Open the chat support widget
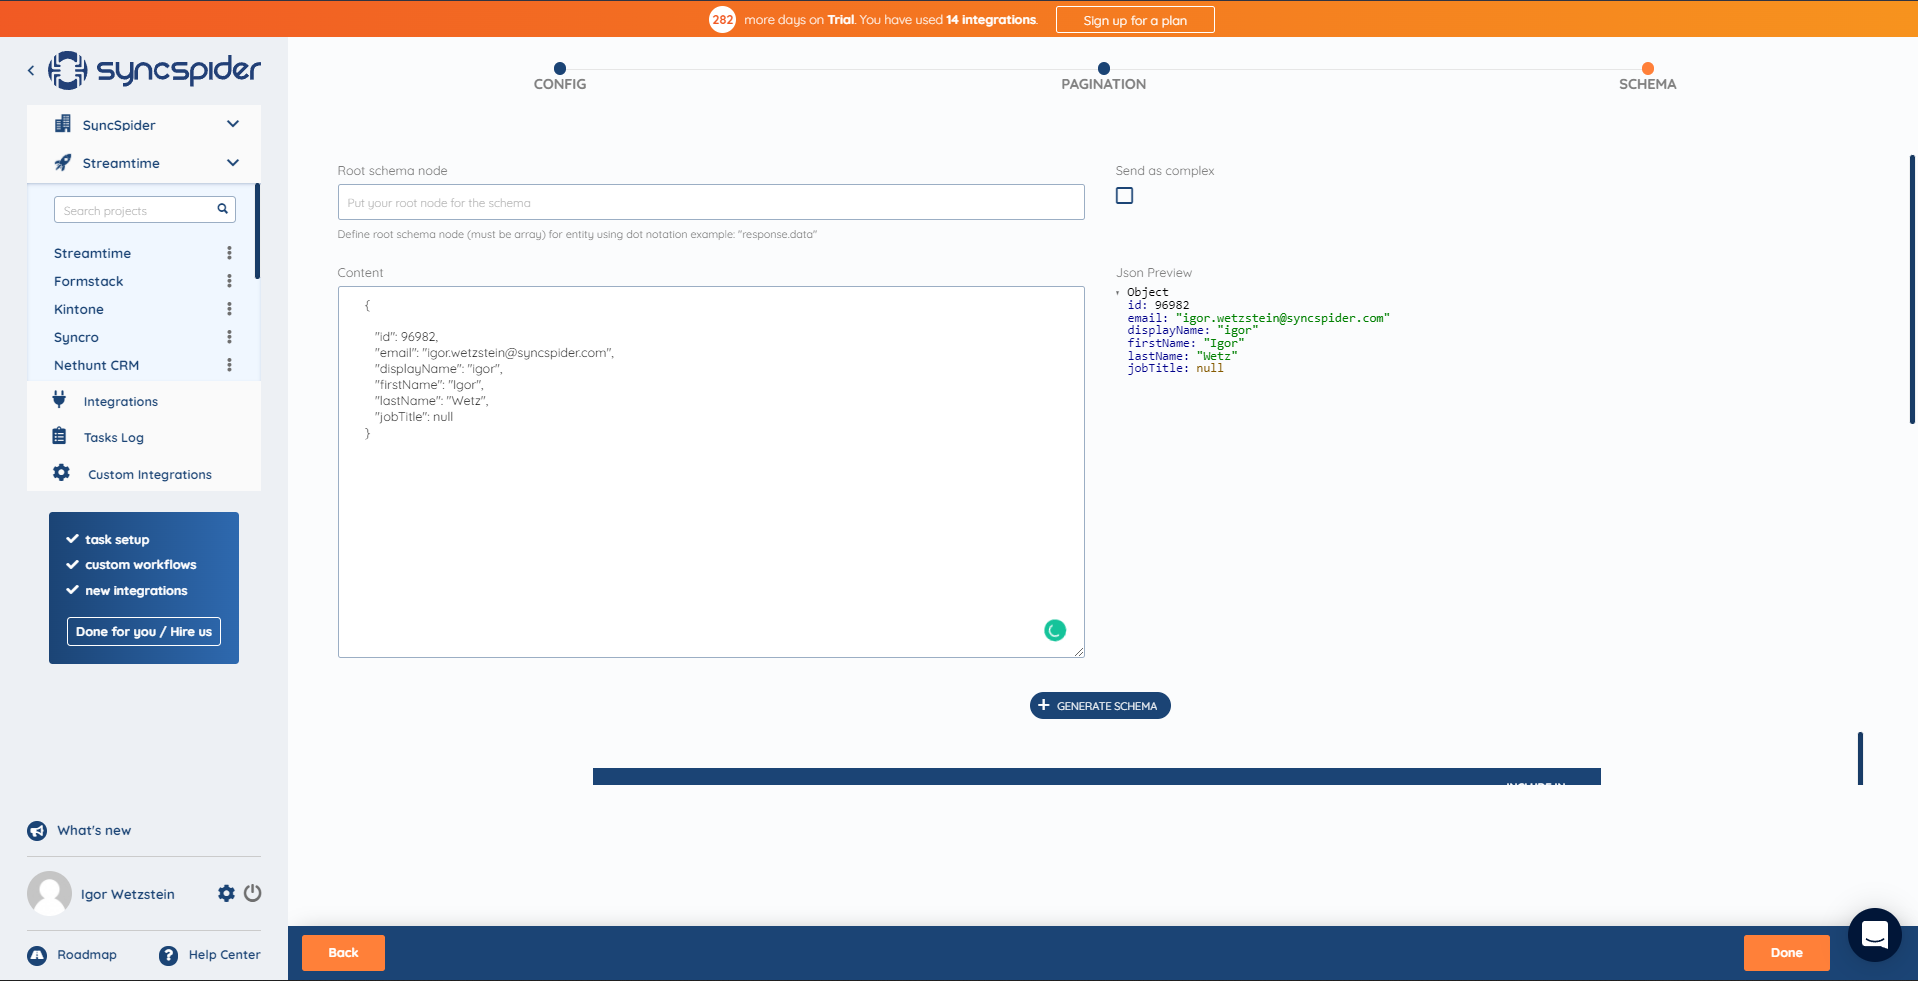 [x=1875, y=935]
